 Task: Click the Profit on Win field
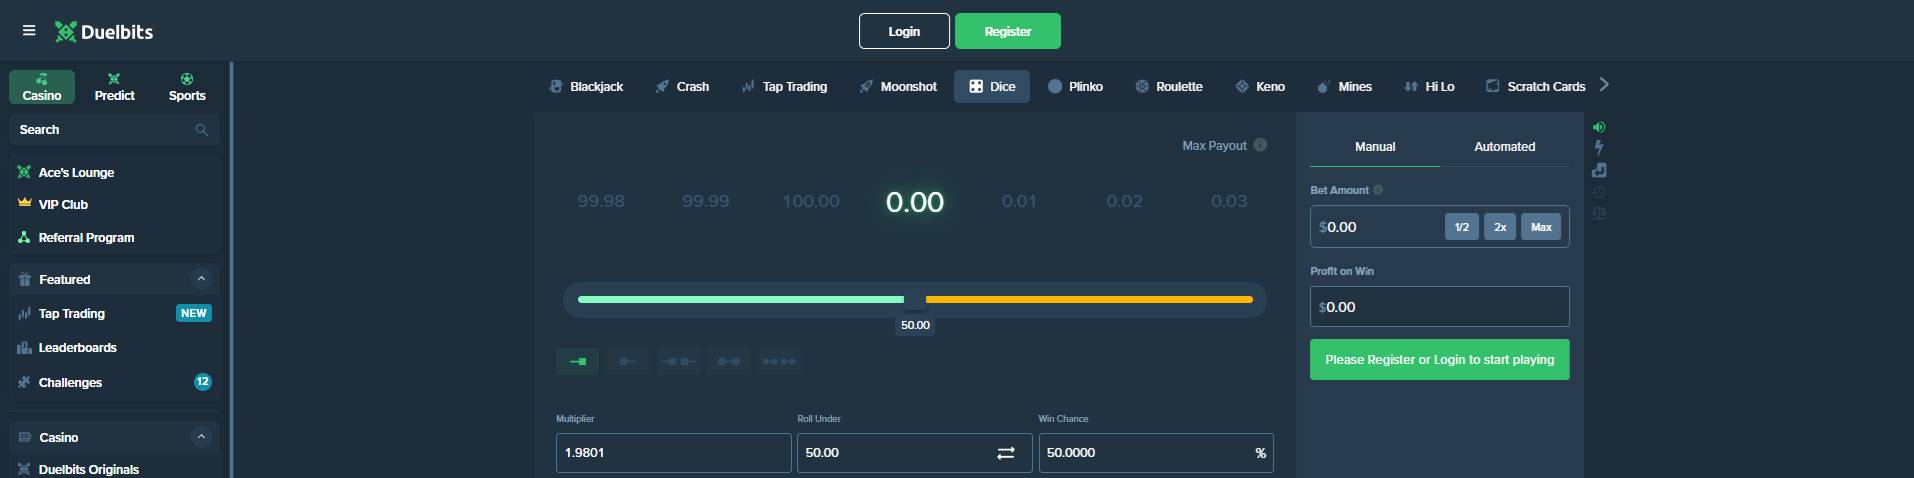pos(1440,307)
